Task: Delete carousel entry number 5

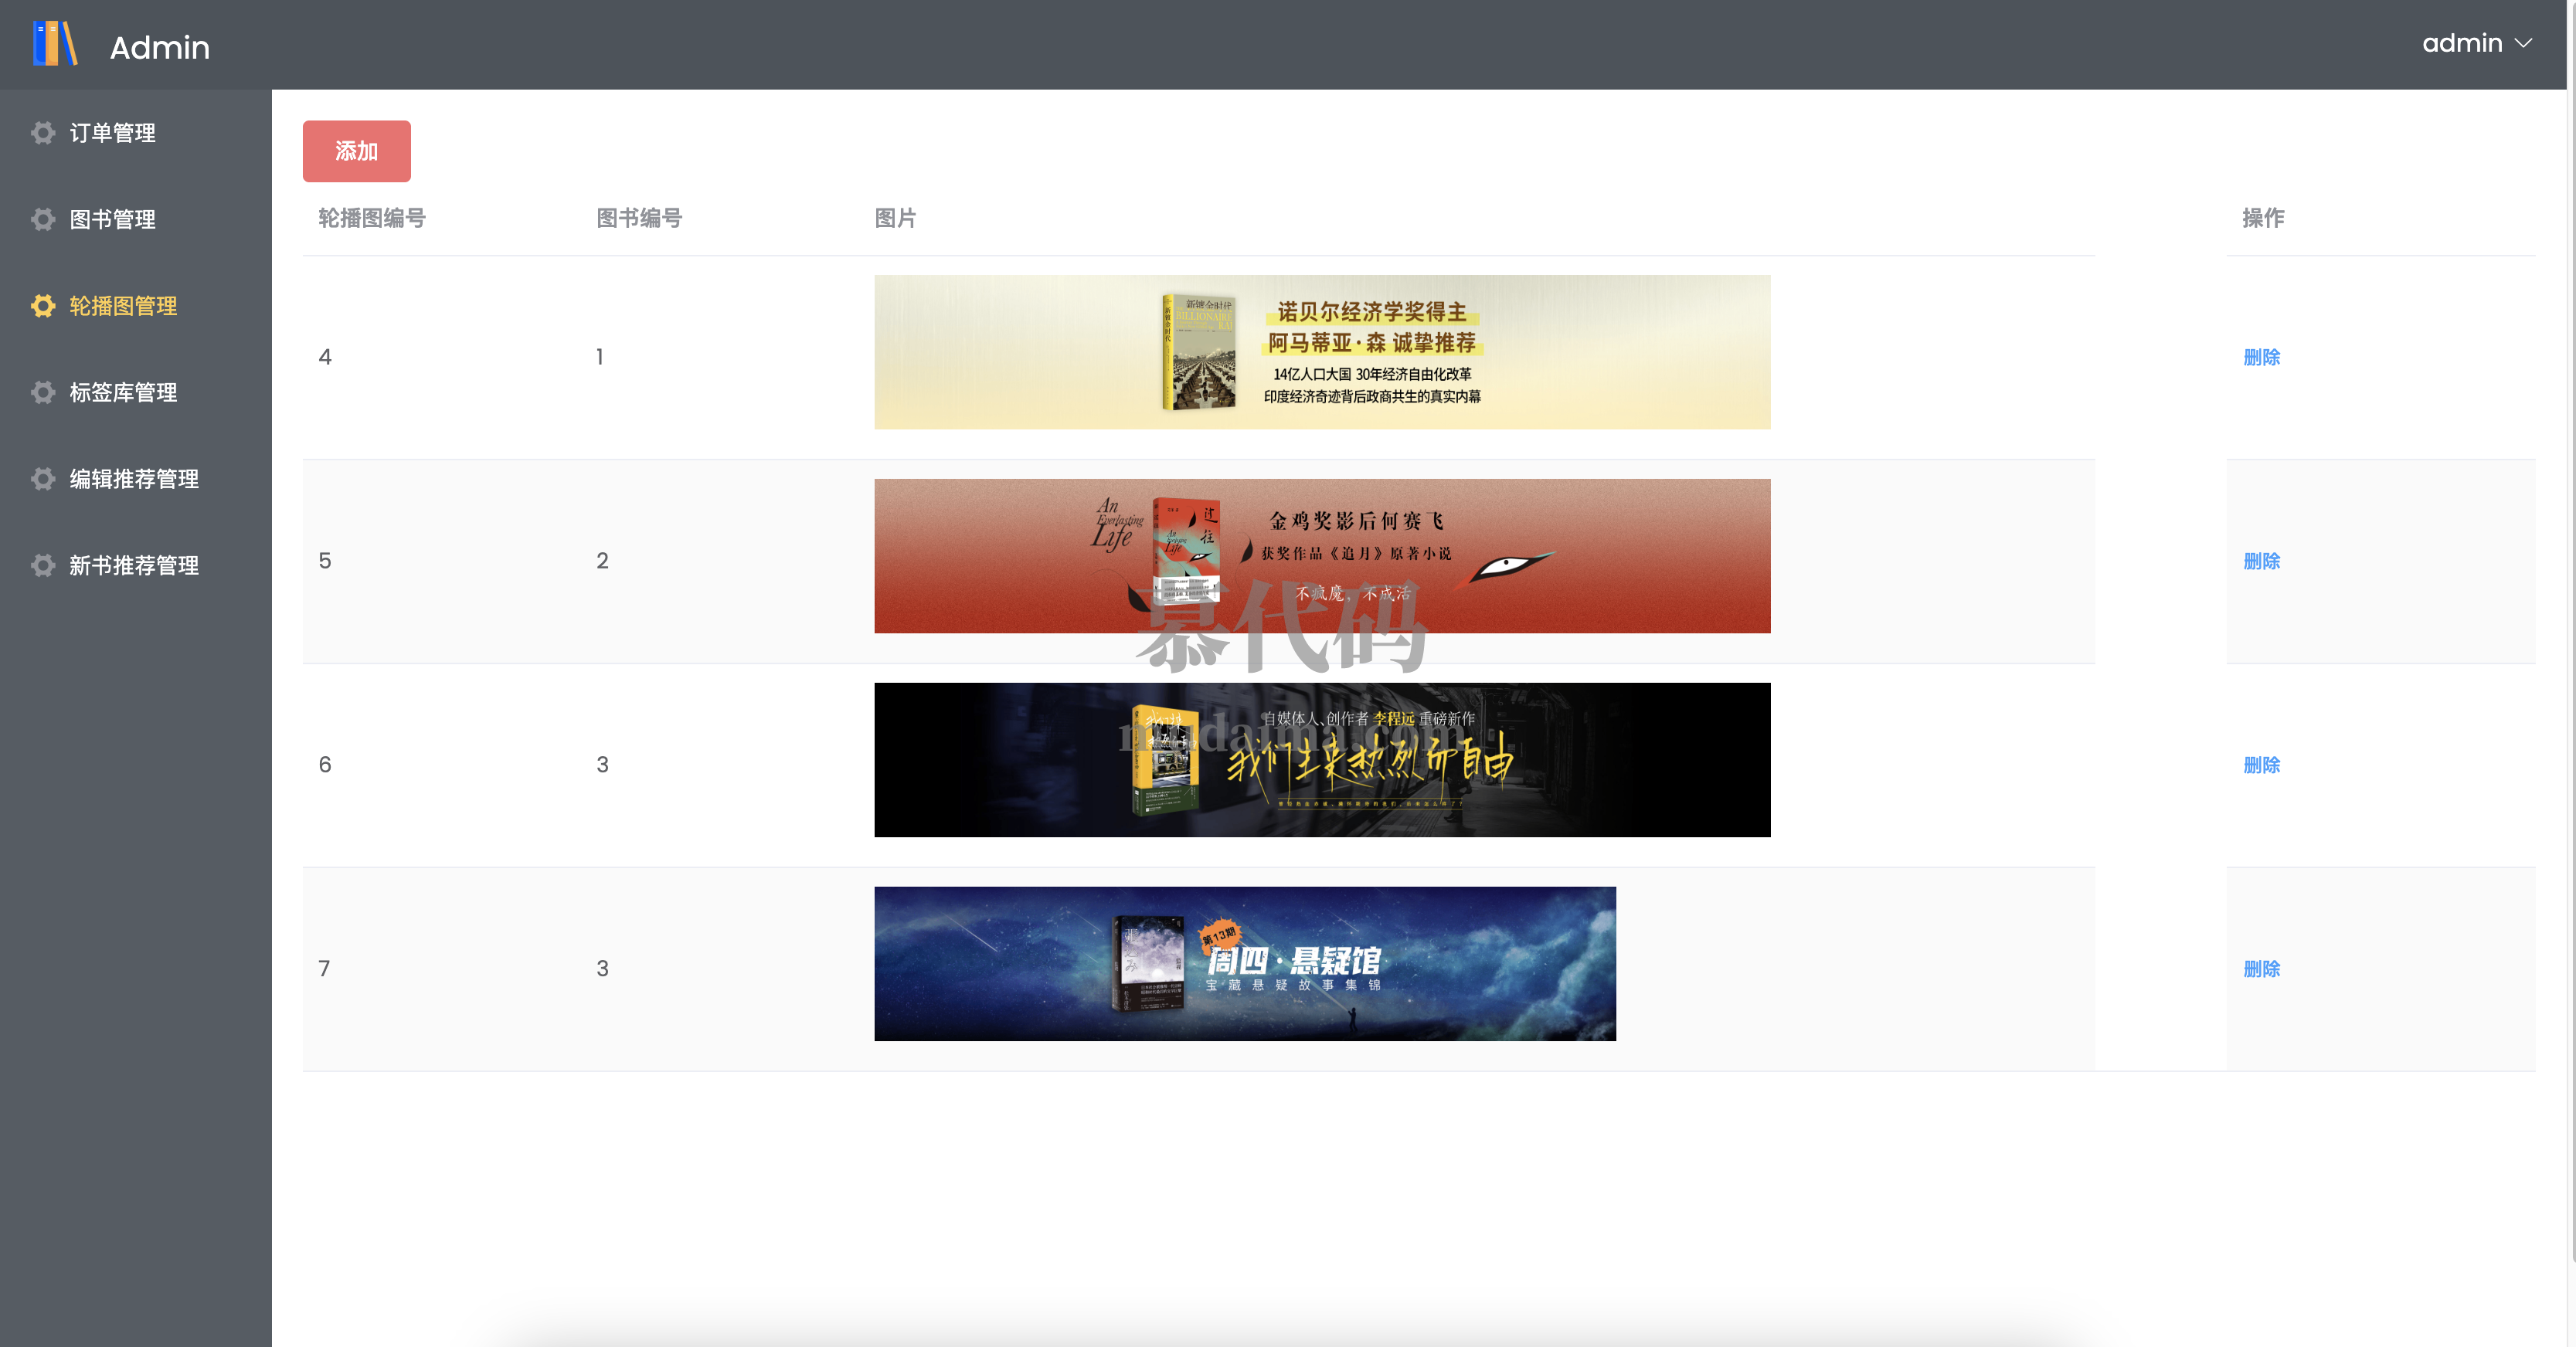Action: (x=2261, y=561)
